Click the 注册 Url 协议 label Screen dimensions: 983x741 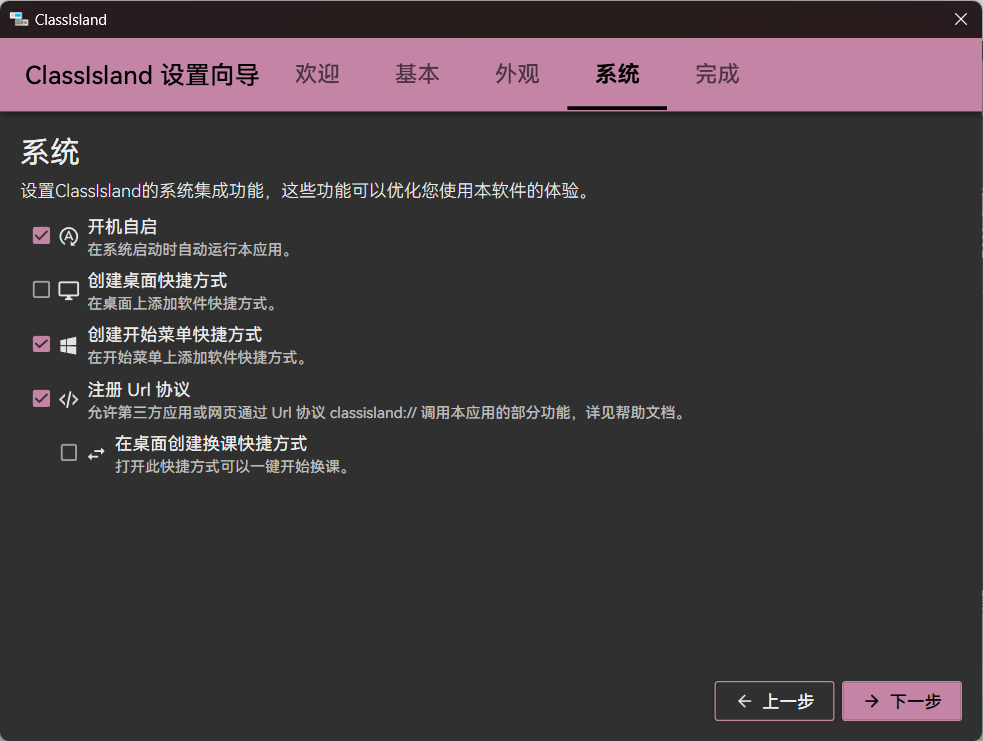point(139,389)
